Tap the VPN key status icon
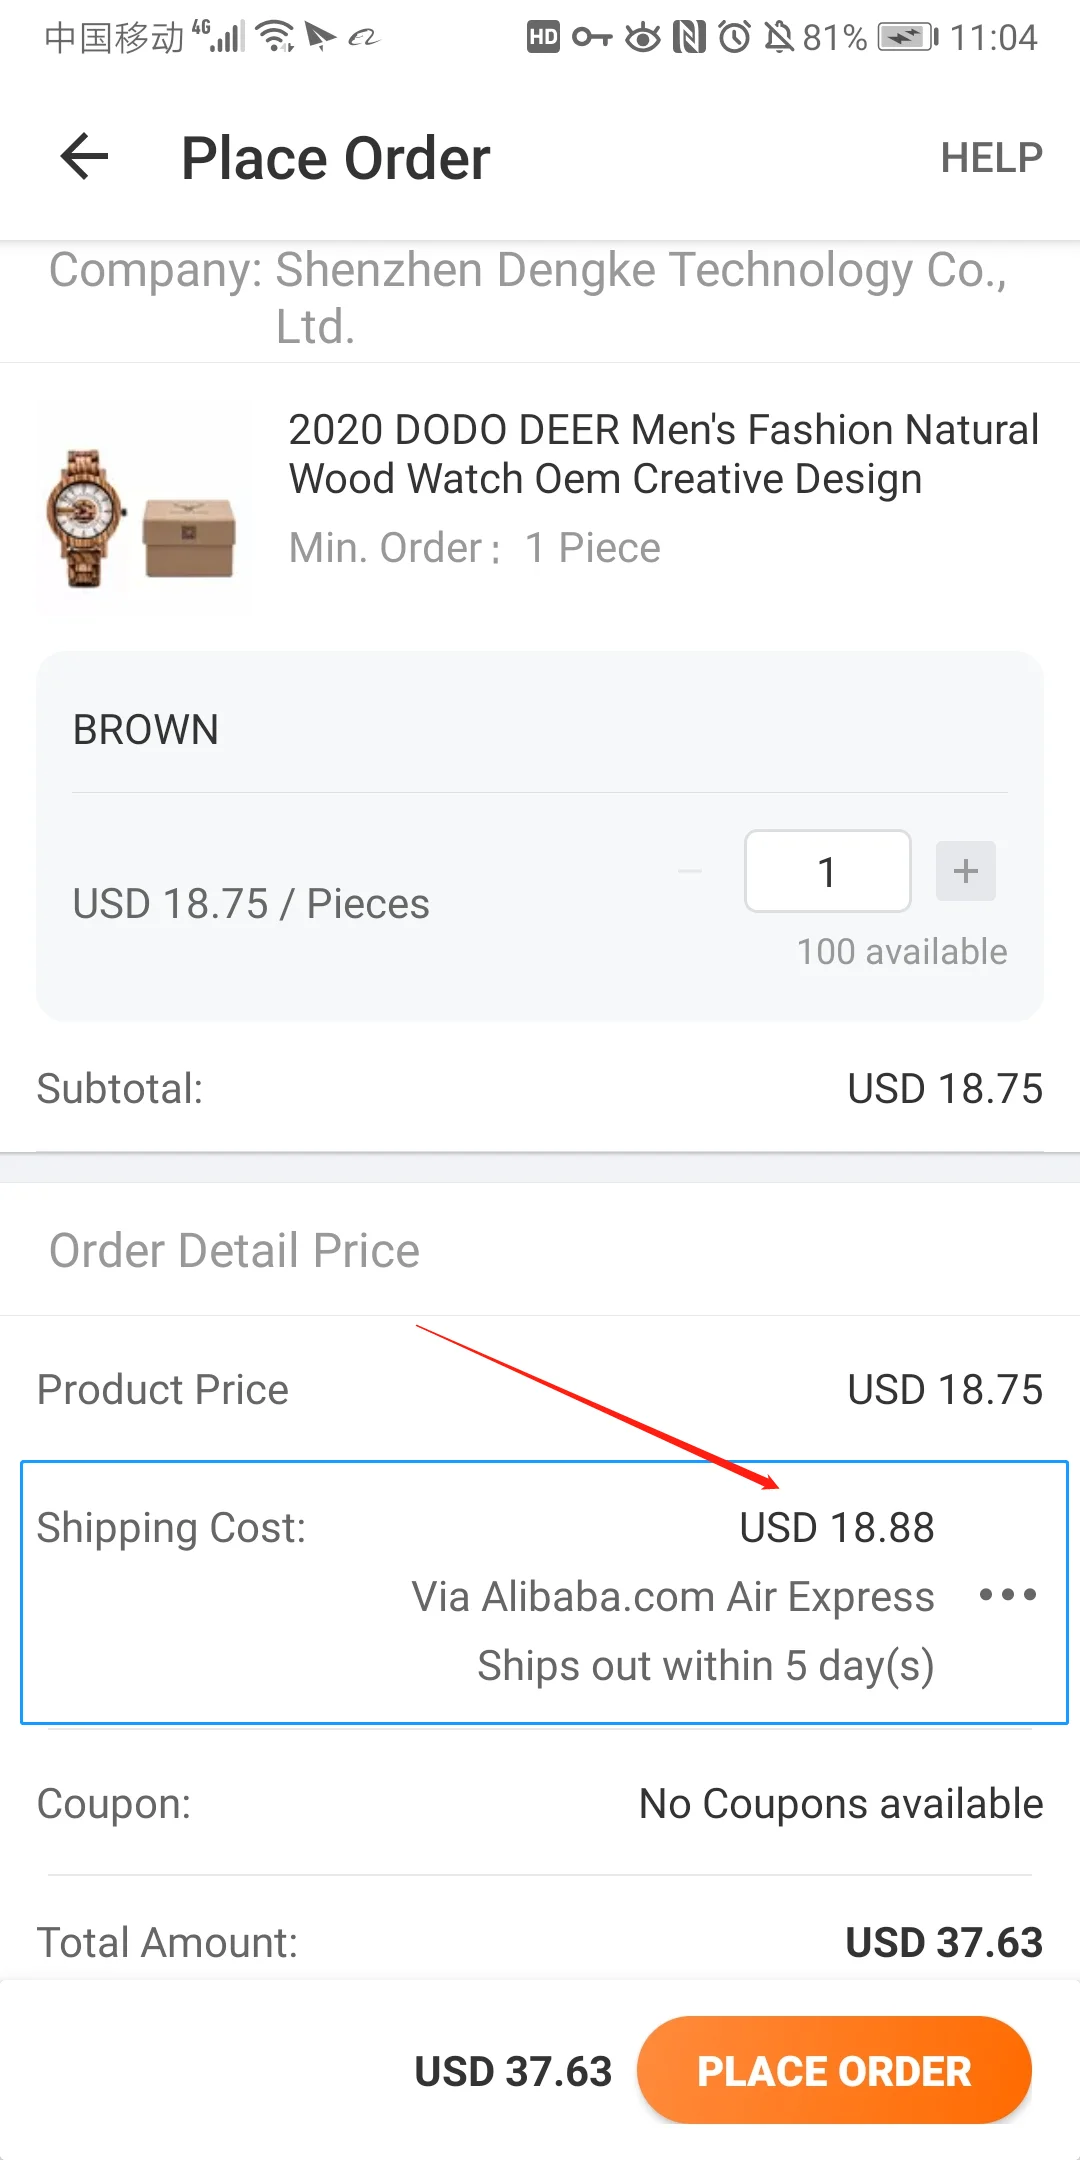1080x2160 pixels. [592, 38]
